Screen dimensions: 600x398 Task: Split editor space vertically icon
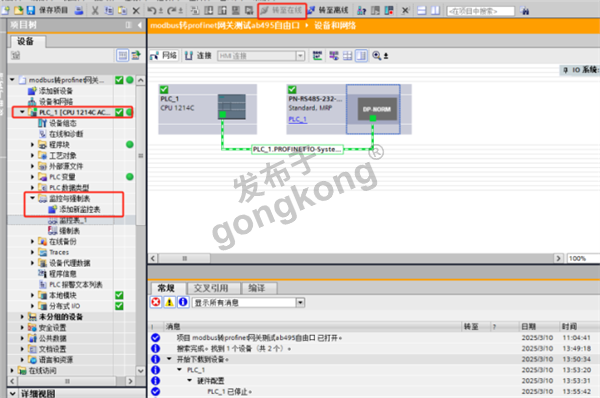(x=435, y=10)
